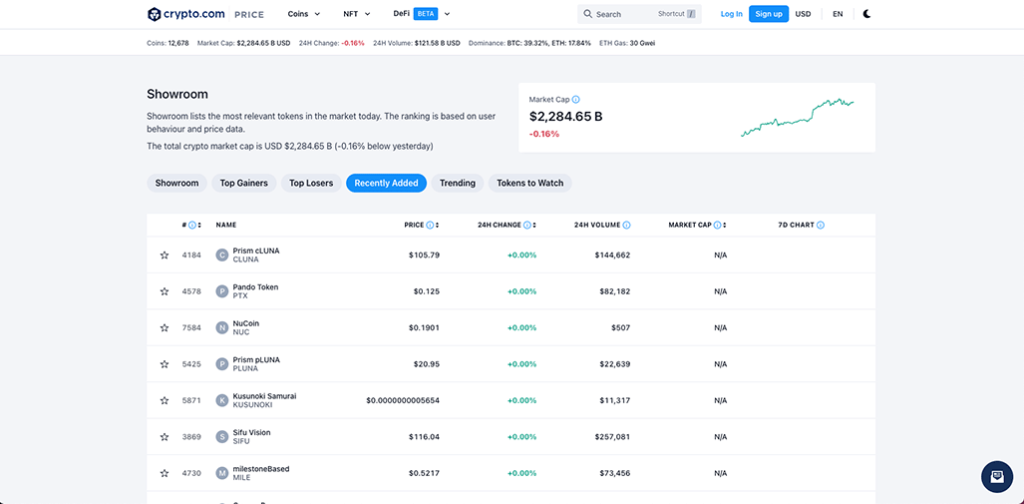1024x504 pixels.
Task: Favorite NuCoin with star
Action: pyautogui.click(x=164, y=328)
